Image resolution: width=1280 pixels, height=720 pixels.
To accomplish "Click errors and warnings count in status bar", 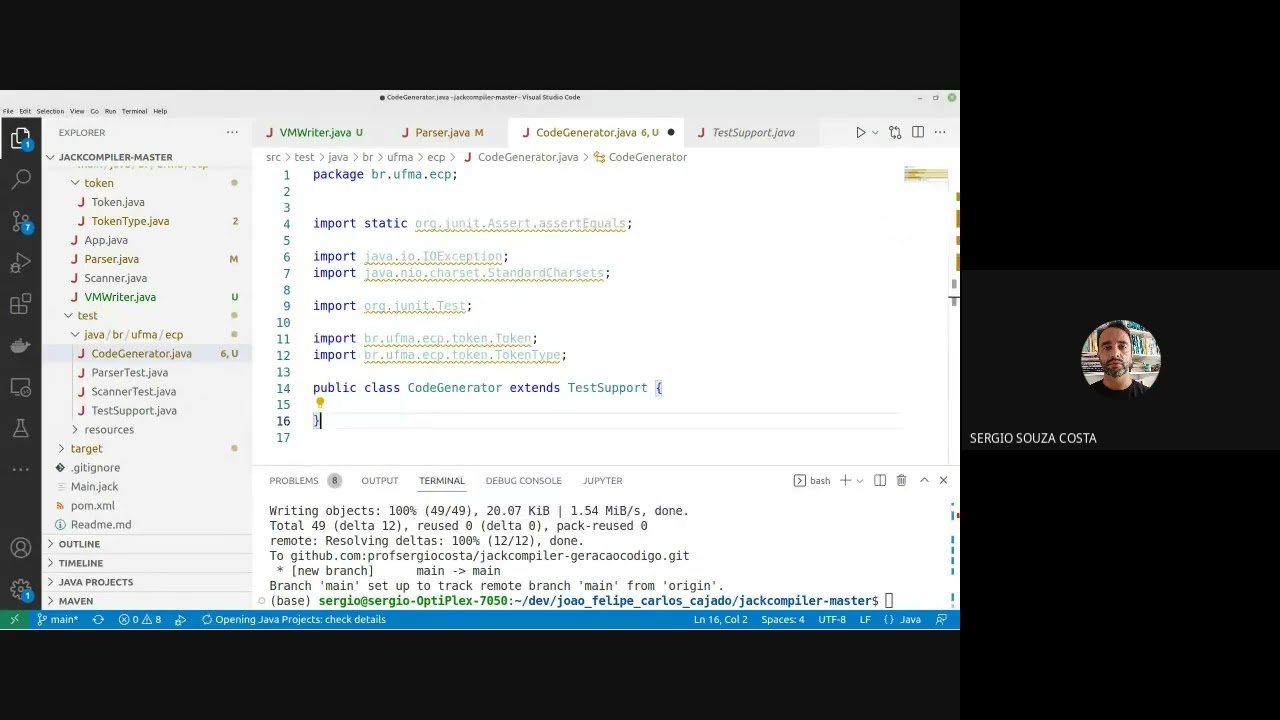I will point(140,619).
